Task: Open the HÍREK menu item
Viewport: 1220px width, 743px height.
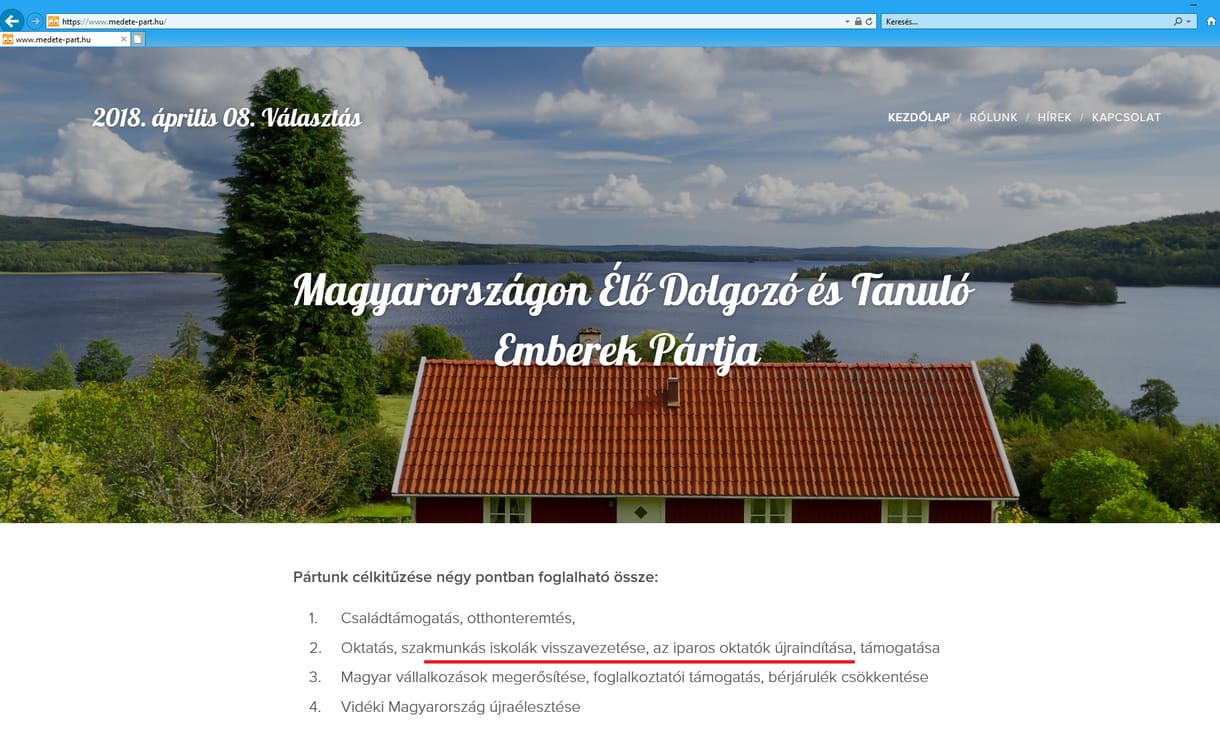Action: tap(1054, 117)
